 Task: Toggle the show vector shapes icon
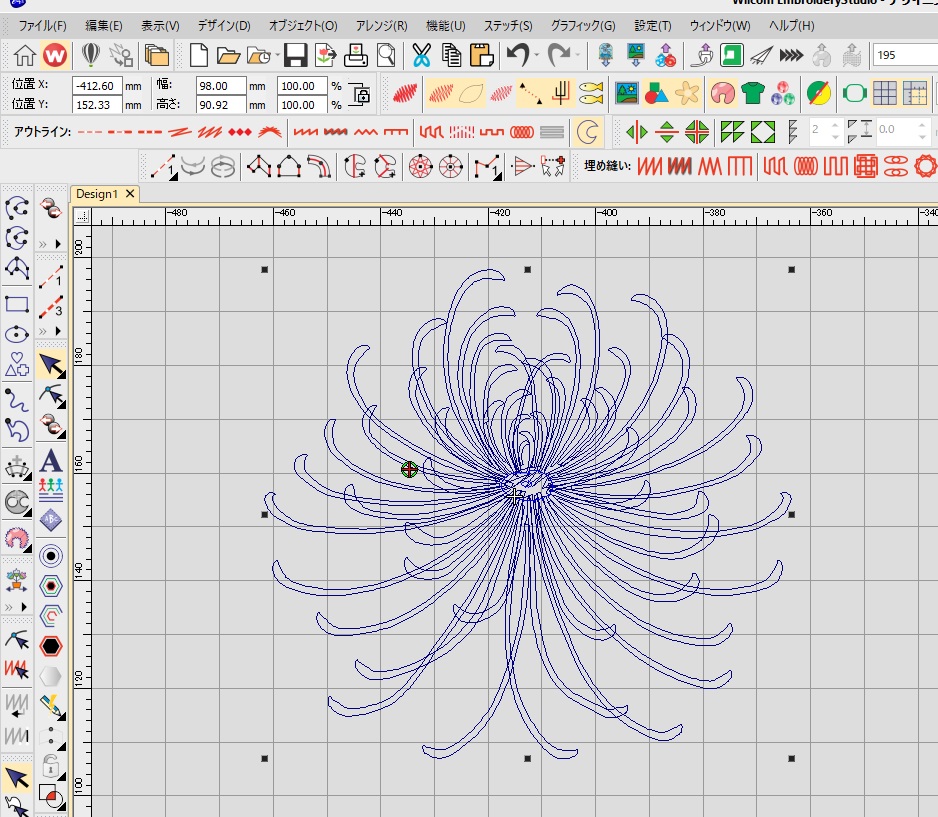pos(656,93)
